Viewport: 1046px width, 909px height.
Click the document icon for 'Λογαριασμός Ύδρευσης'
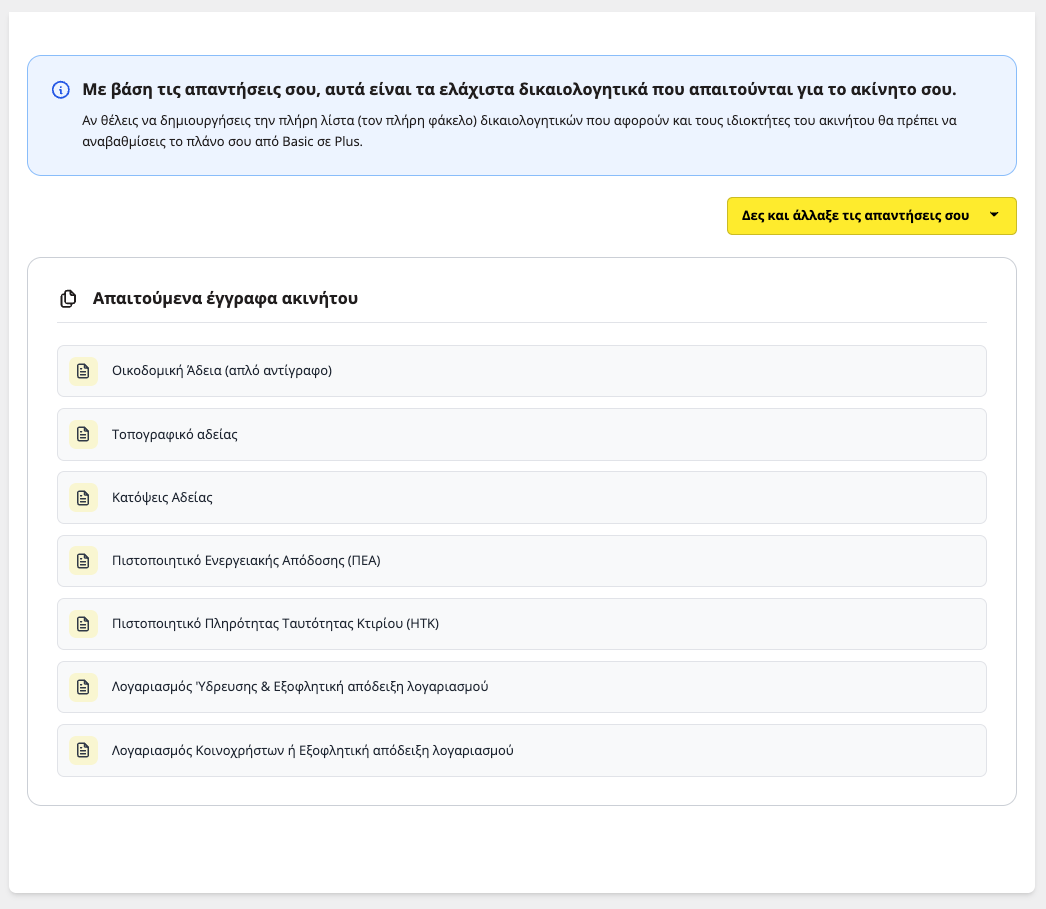click(x=83, y=687)
